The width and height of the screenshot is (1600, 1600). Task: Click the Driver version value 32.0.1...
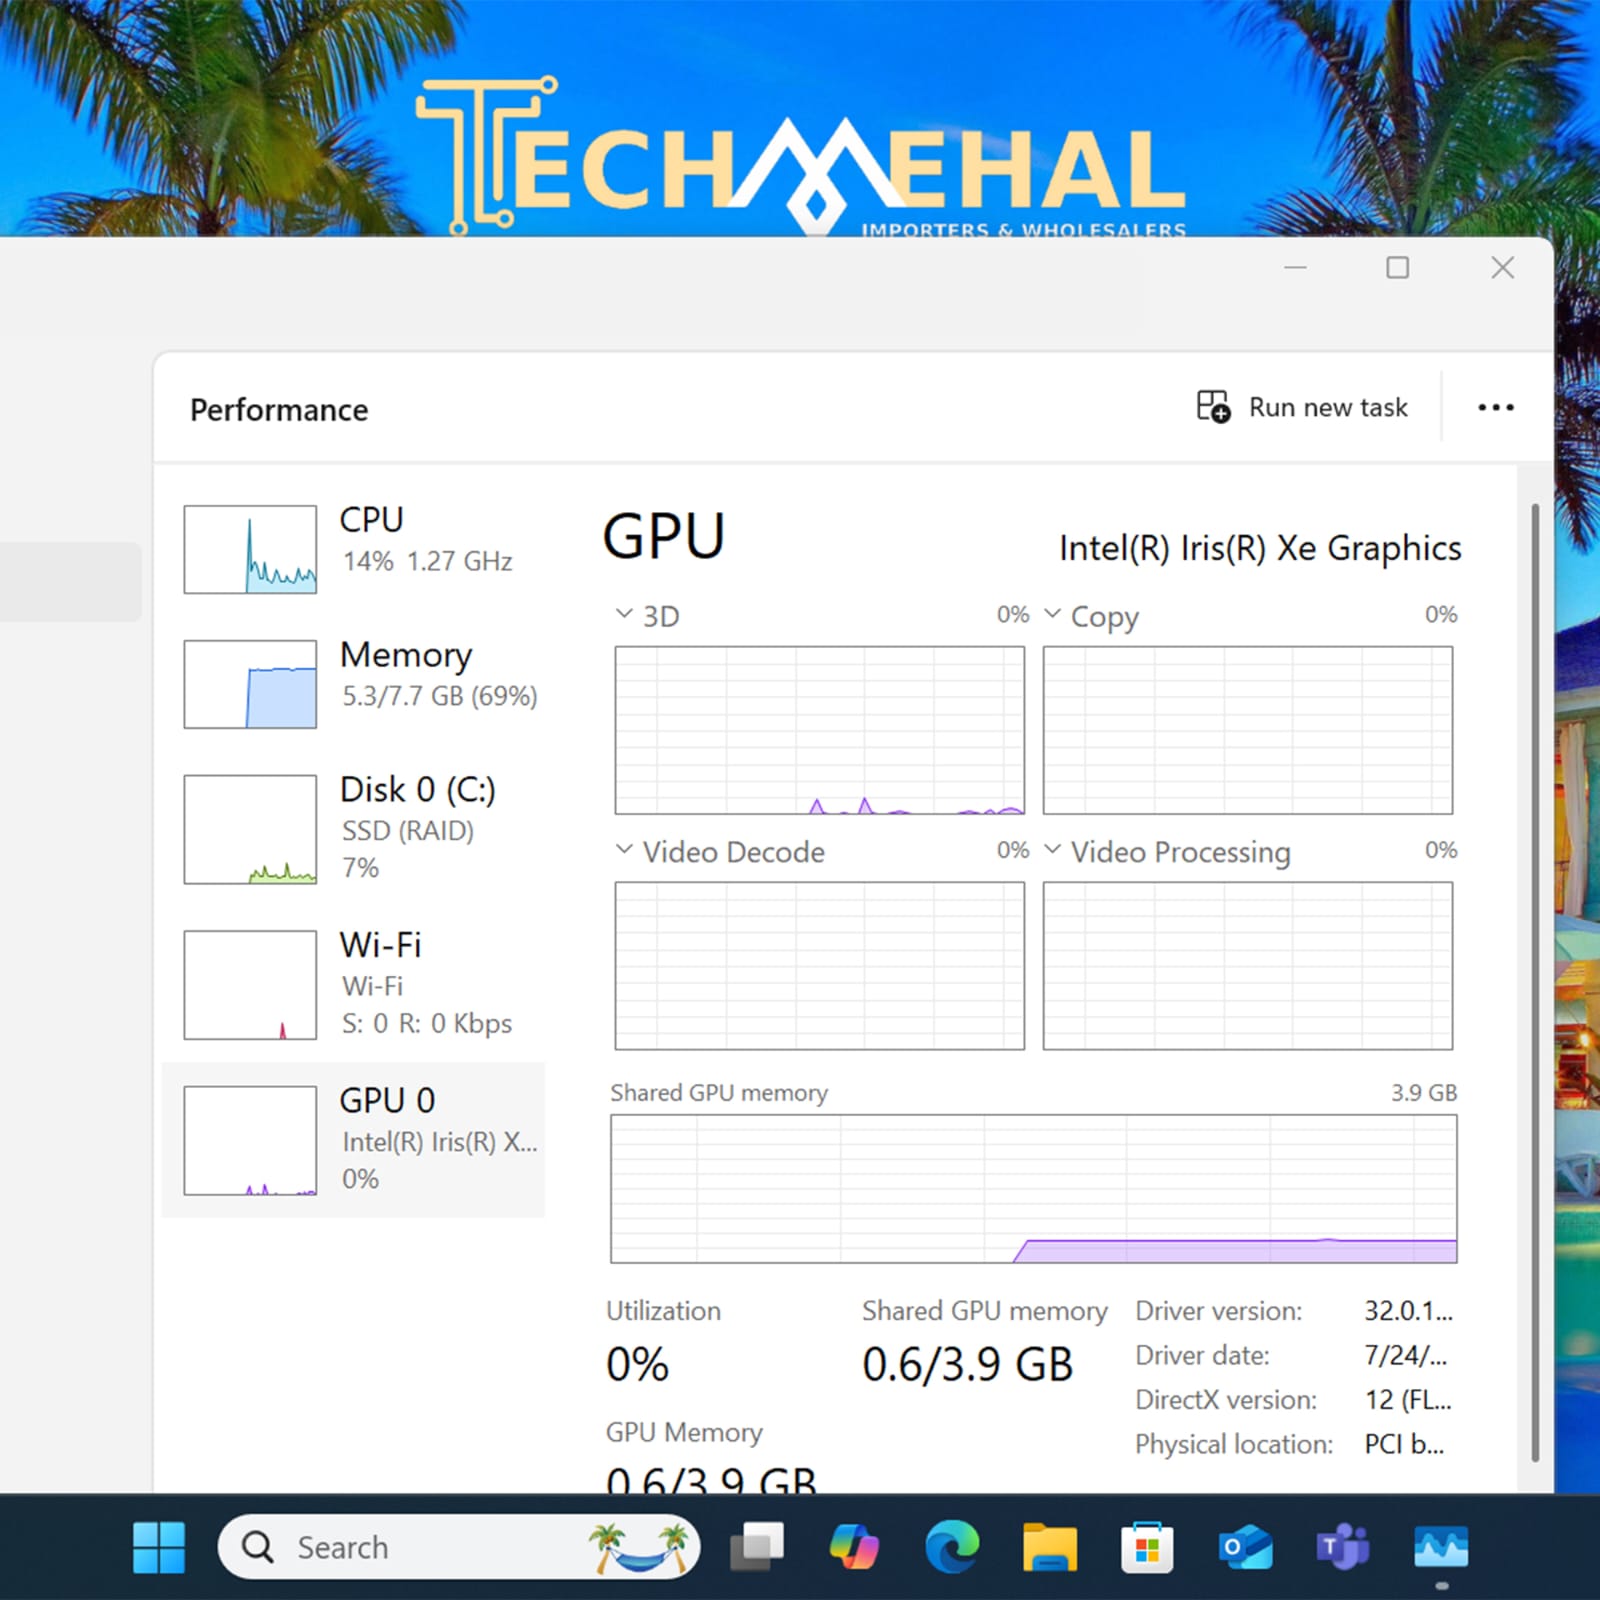(x=1408, y=1311)
